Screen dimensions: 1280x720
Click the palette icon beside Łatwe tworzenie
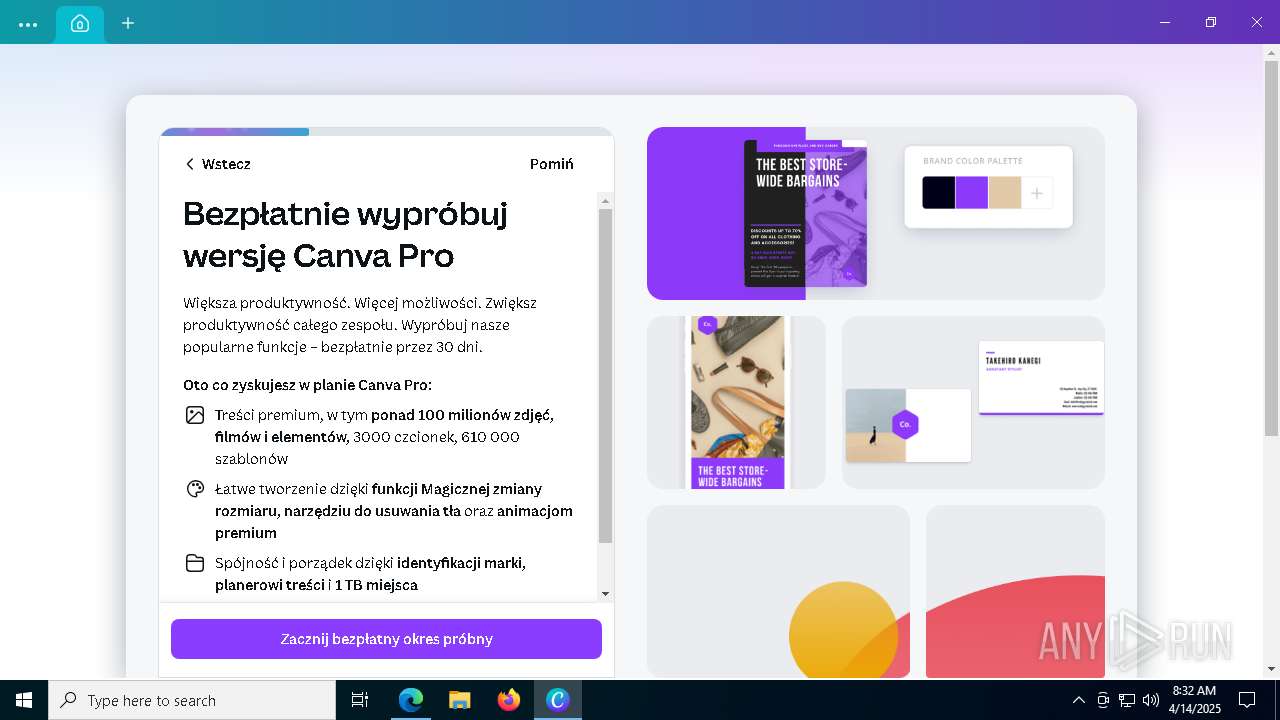(x=195, y=489)
